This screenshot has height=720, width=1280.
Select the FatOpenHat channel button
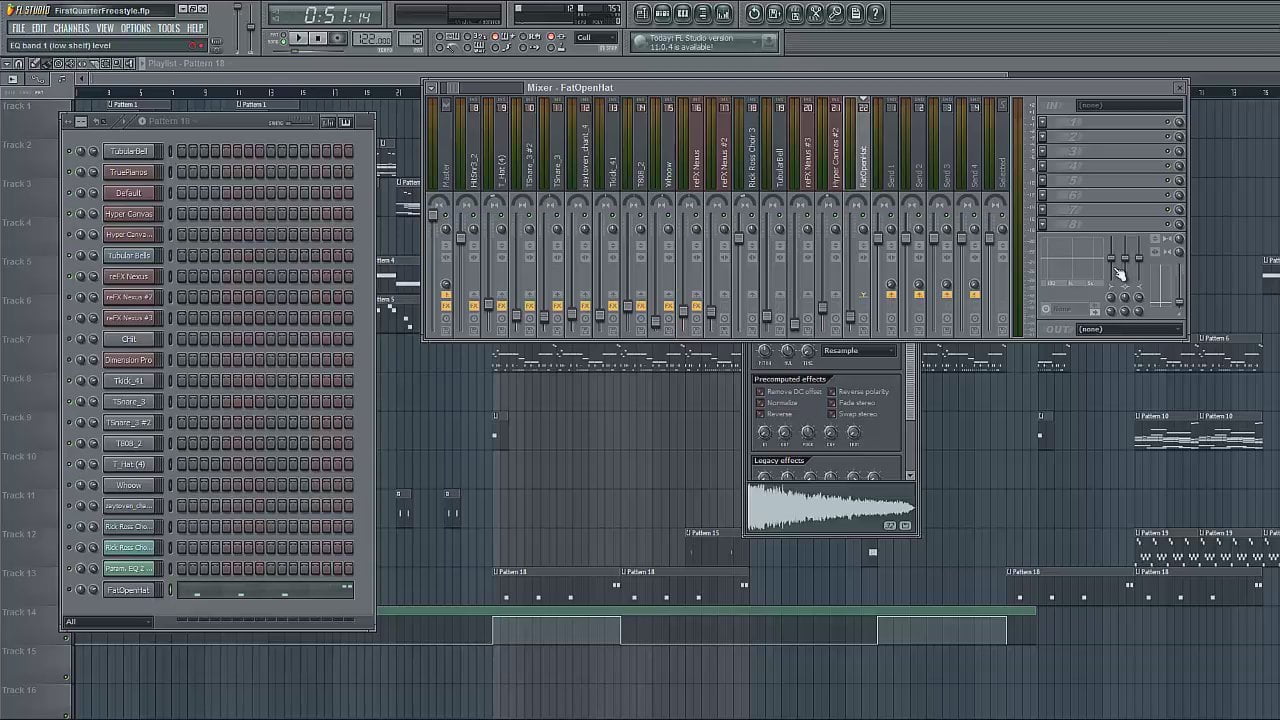[x=129, y=590]
